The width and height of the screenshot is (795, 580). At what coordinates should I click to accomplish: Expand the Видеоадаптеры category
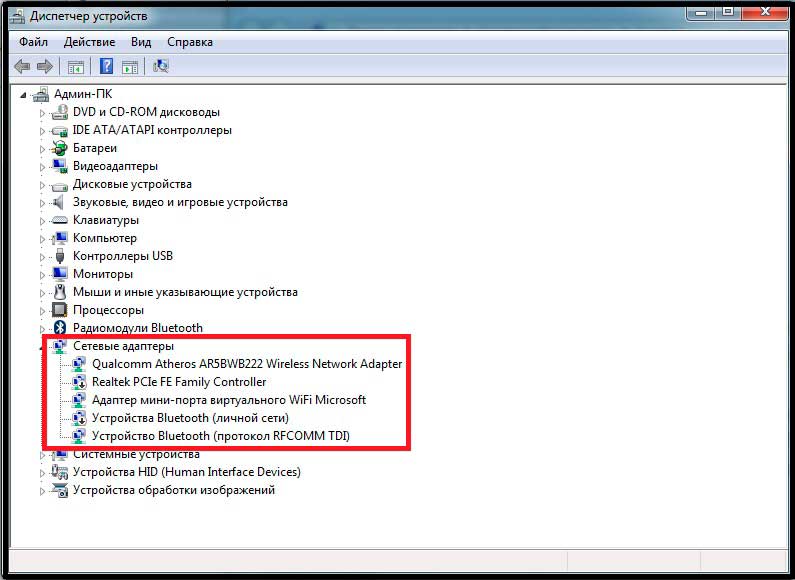point(43,166)
